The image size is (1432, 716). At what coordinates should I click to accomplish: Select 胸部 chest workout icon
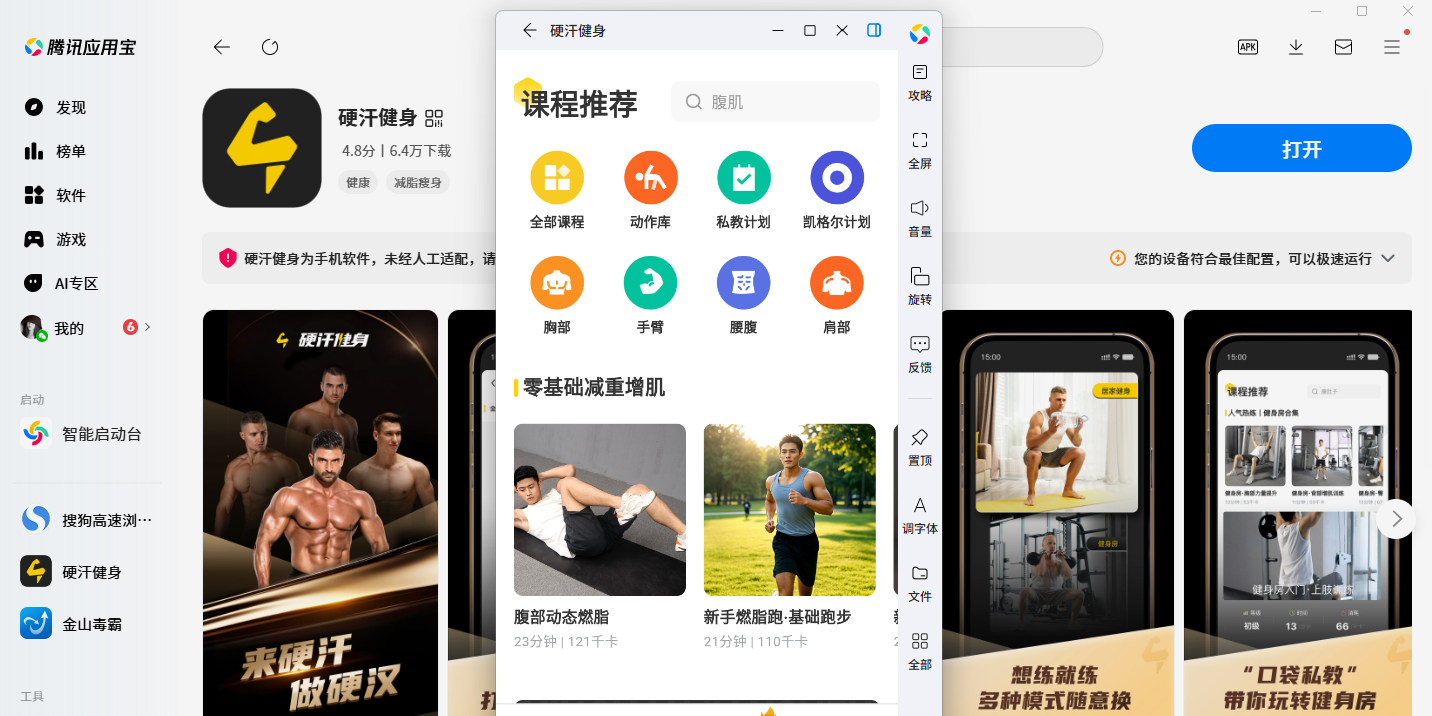coord(557,283)
